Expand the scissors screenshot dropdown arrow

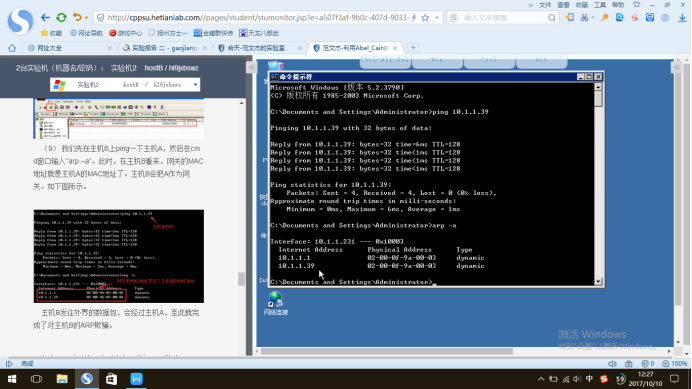[593, 18]
